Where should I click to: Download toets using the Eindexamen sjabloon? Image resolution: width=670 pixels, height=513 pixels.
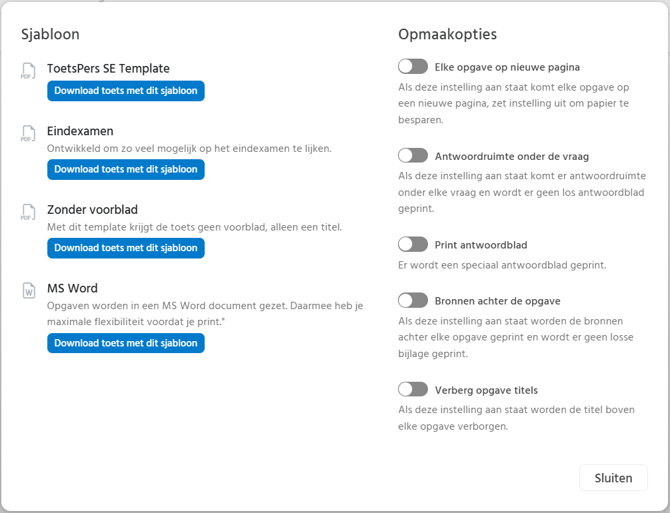pos(126,169)
